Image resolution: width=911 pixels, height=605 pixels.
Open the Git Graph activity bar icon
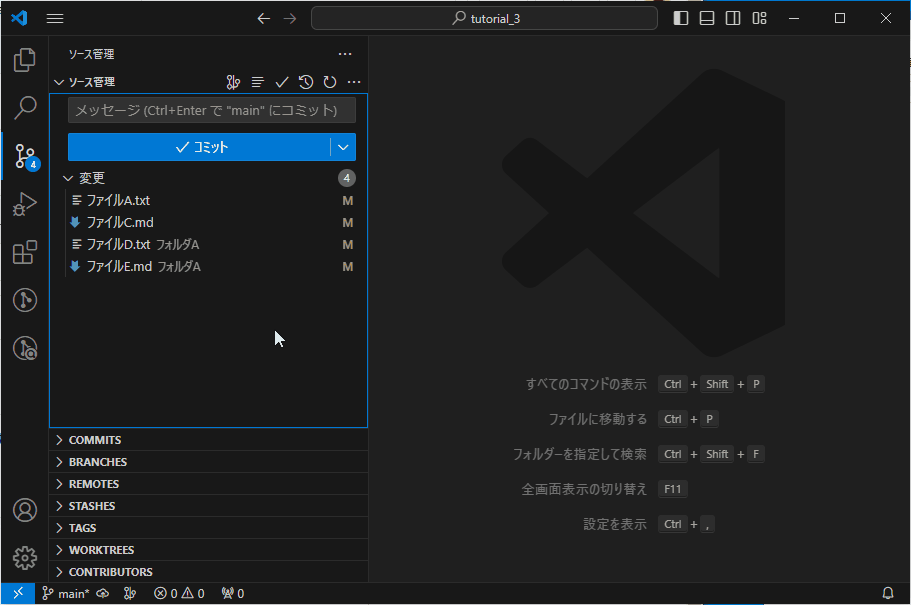coord(24,300)
